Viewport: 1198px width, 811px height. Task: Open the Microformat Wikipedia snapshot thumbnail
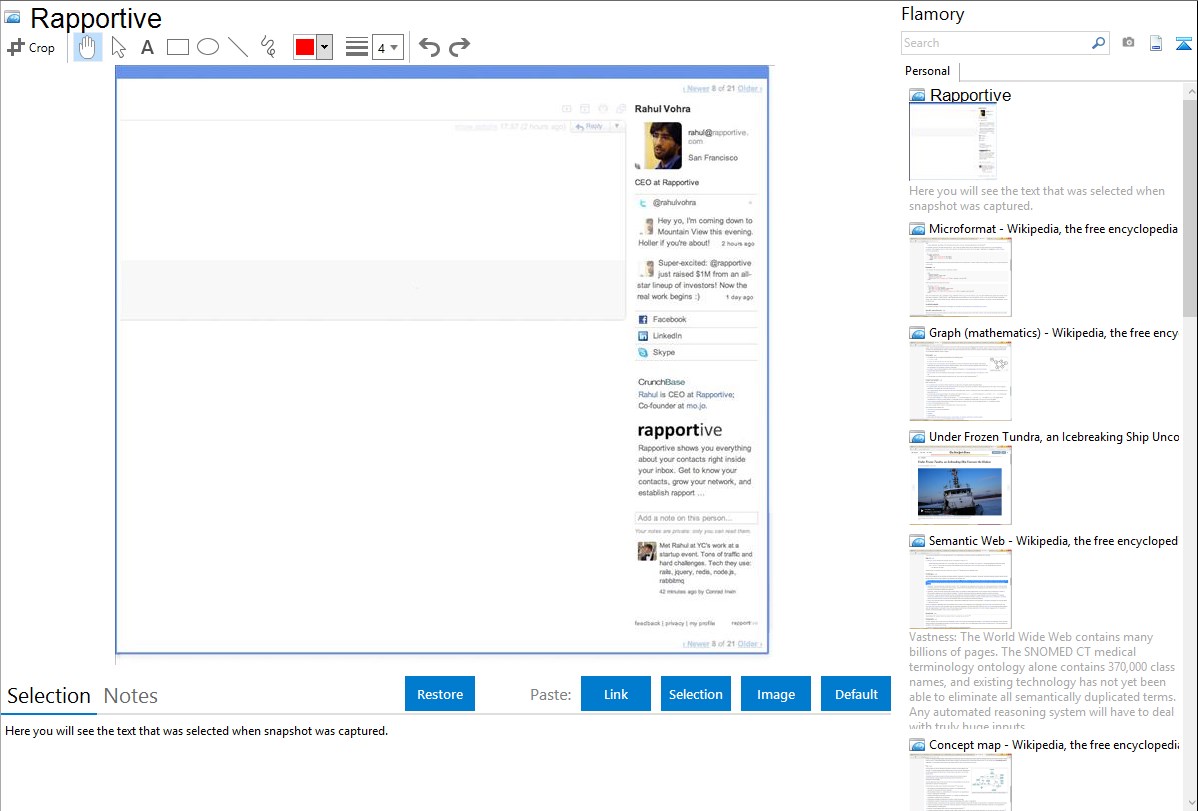960,277
